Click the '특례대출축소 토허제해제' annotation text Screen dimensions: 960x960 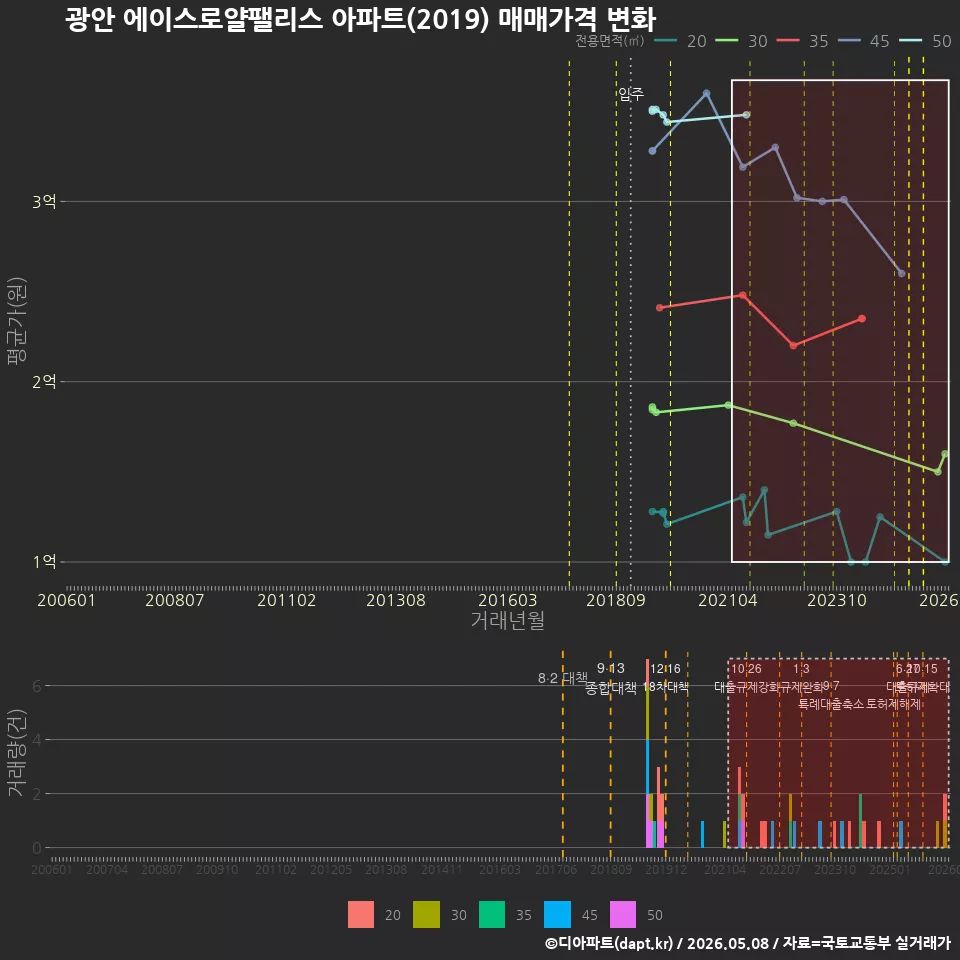[x=860, y=703]
